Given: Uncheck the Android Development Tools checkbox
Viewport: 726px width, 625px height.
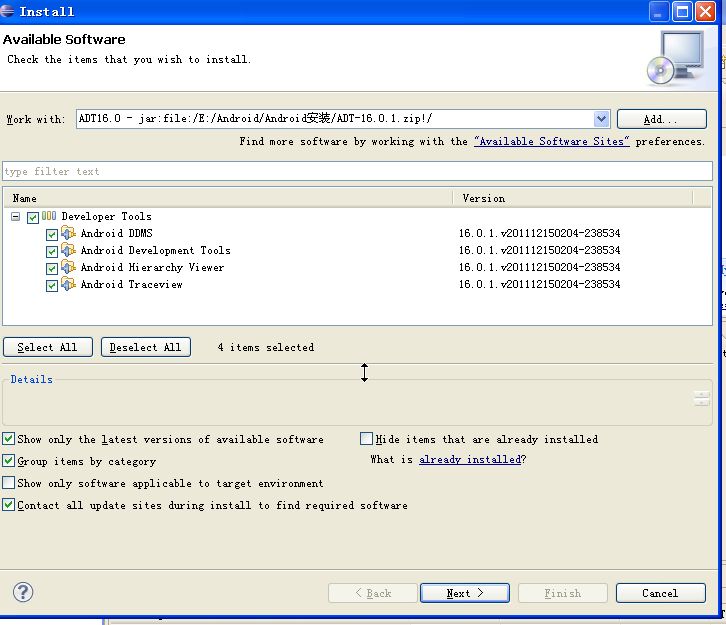Looking at the screenshot, I should 52,252.
